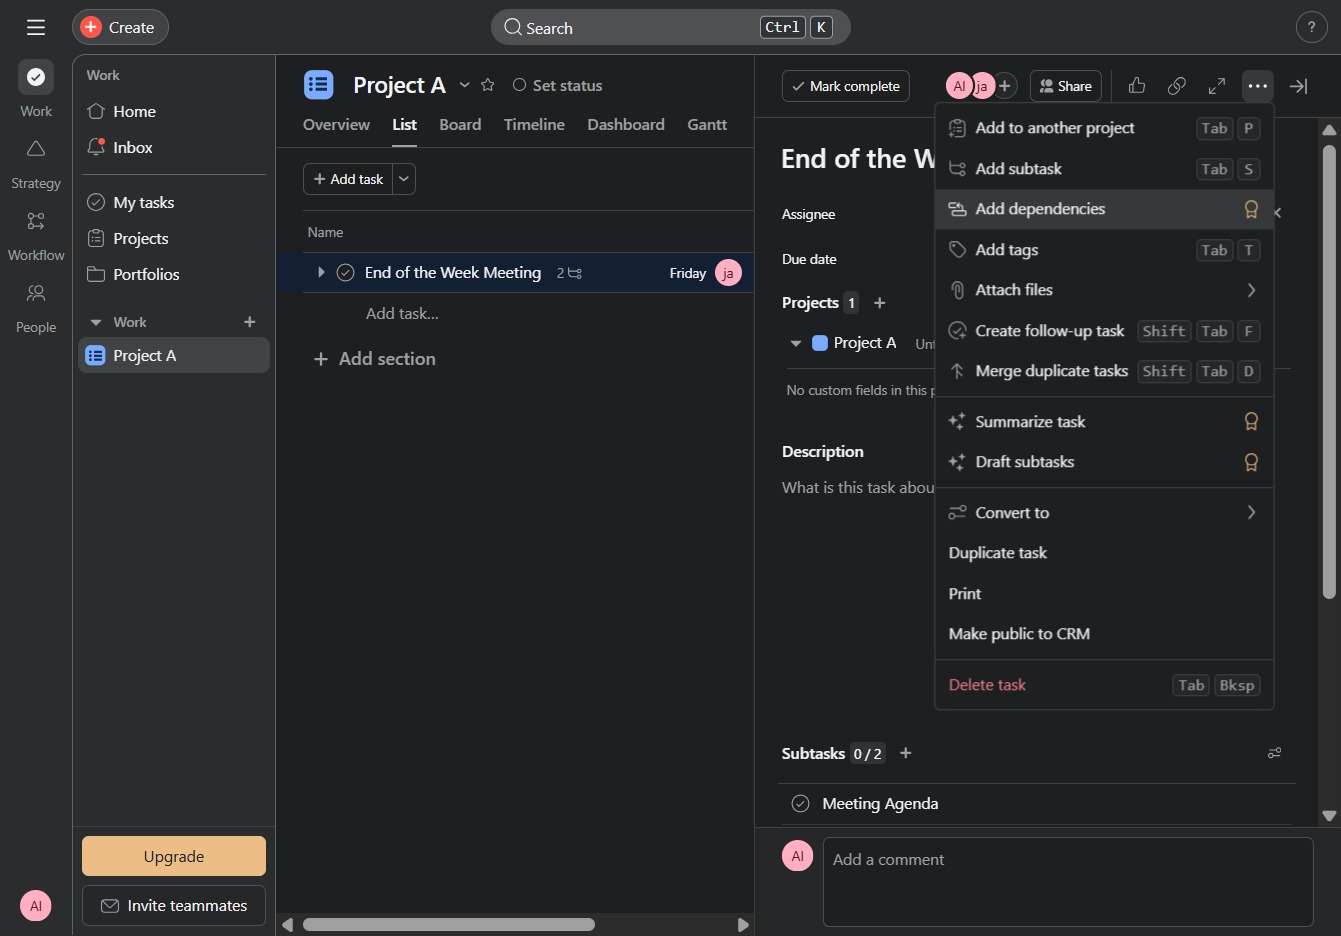Switch to the Gantt tab
This screenshot has width=1341, height=936.
pyautogui.click(x=707, y=124)
